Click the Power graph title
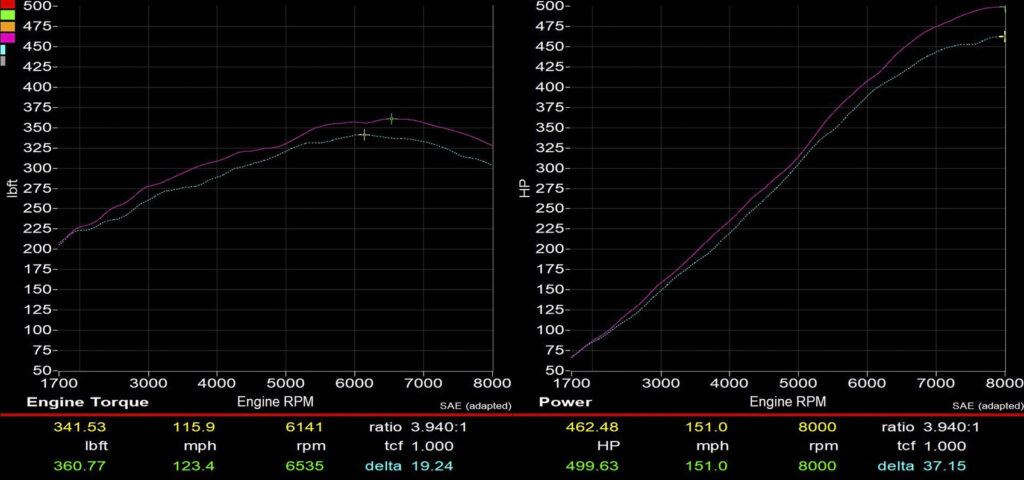1024x480 pixels. (567, 402)
